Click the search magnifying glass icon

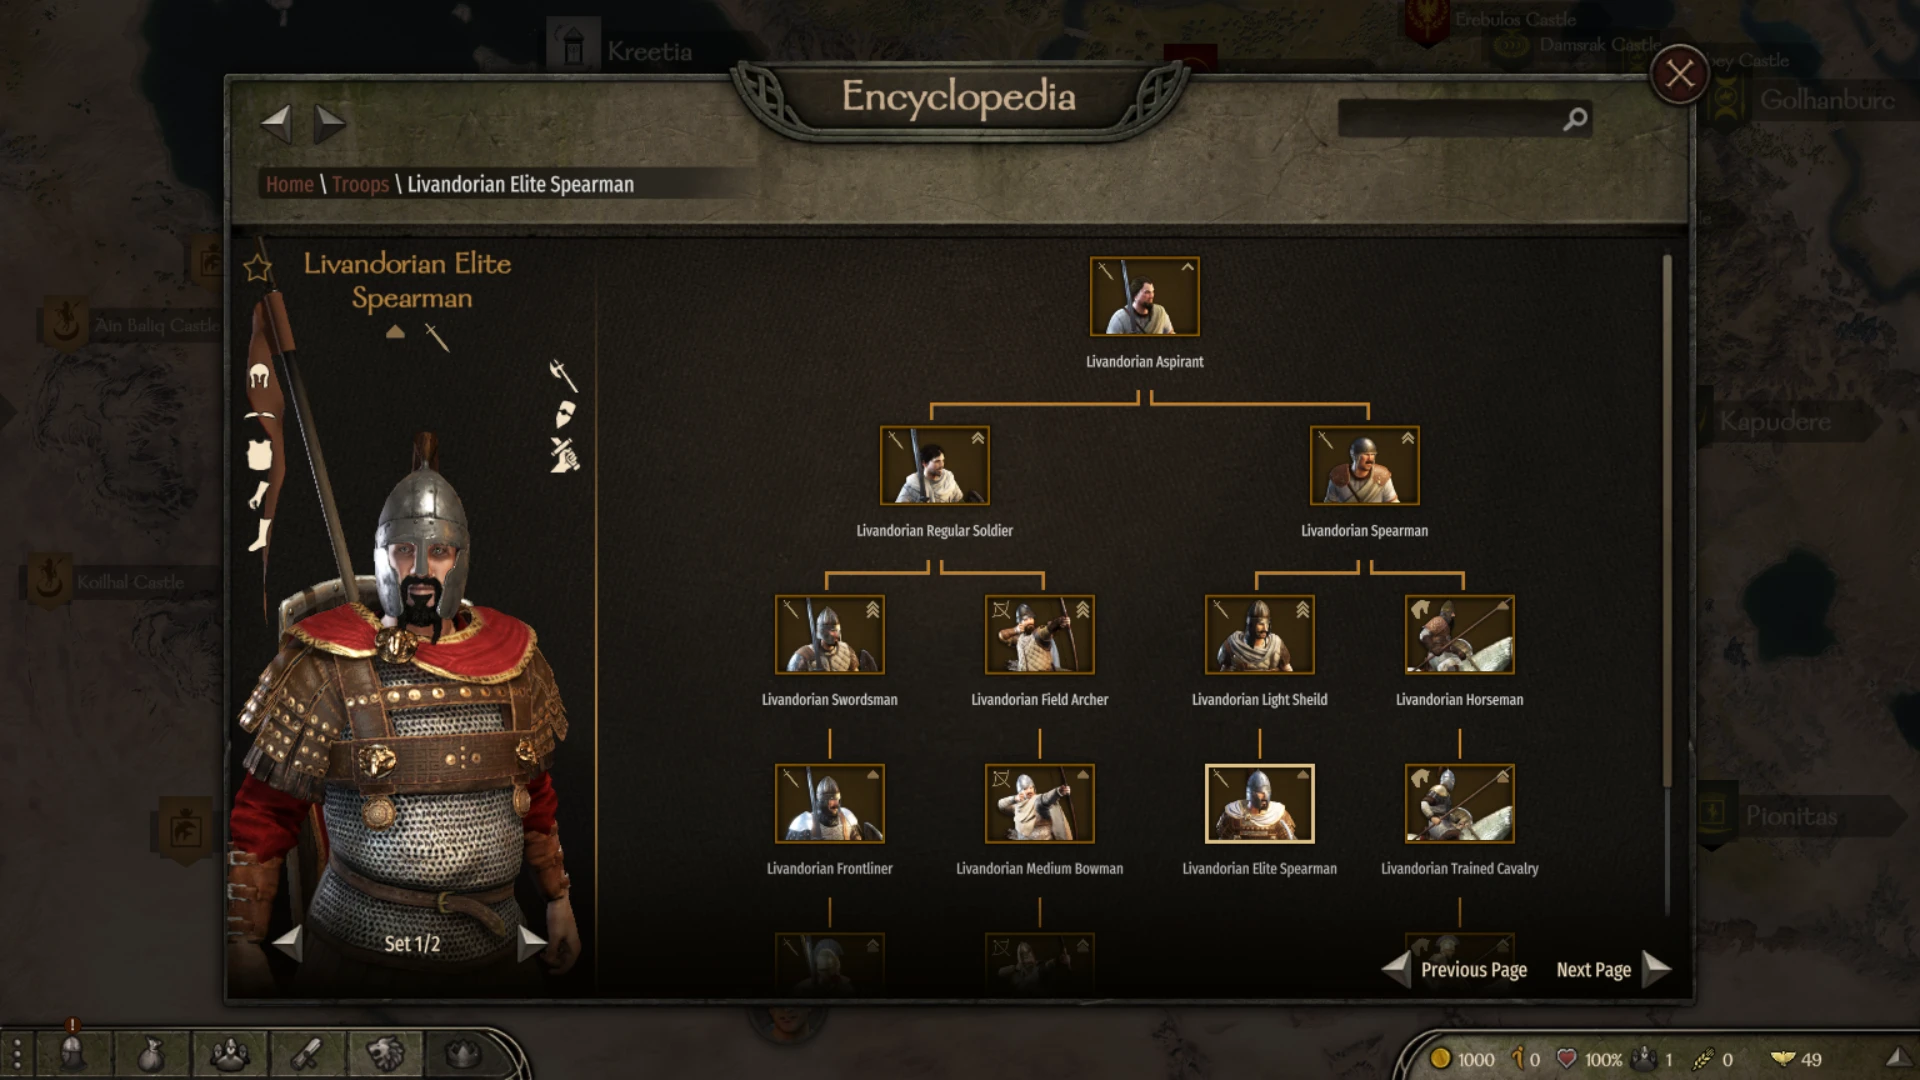coord(1575,119)
